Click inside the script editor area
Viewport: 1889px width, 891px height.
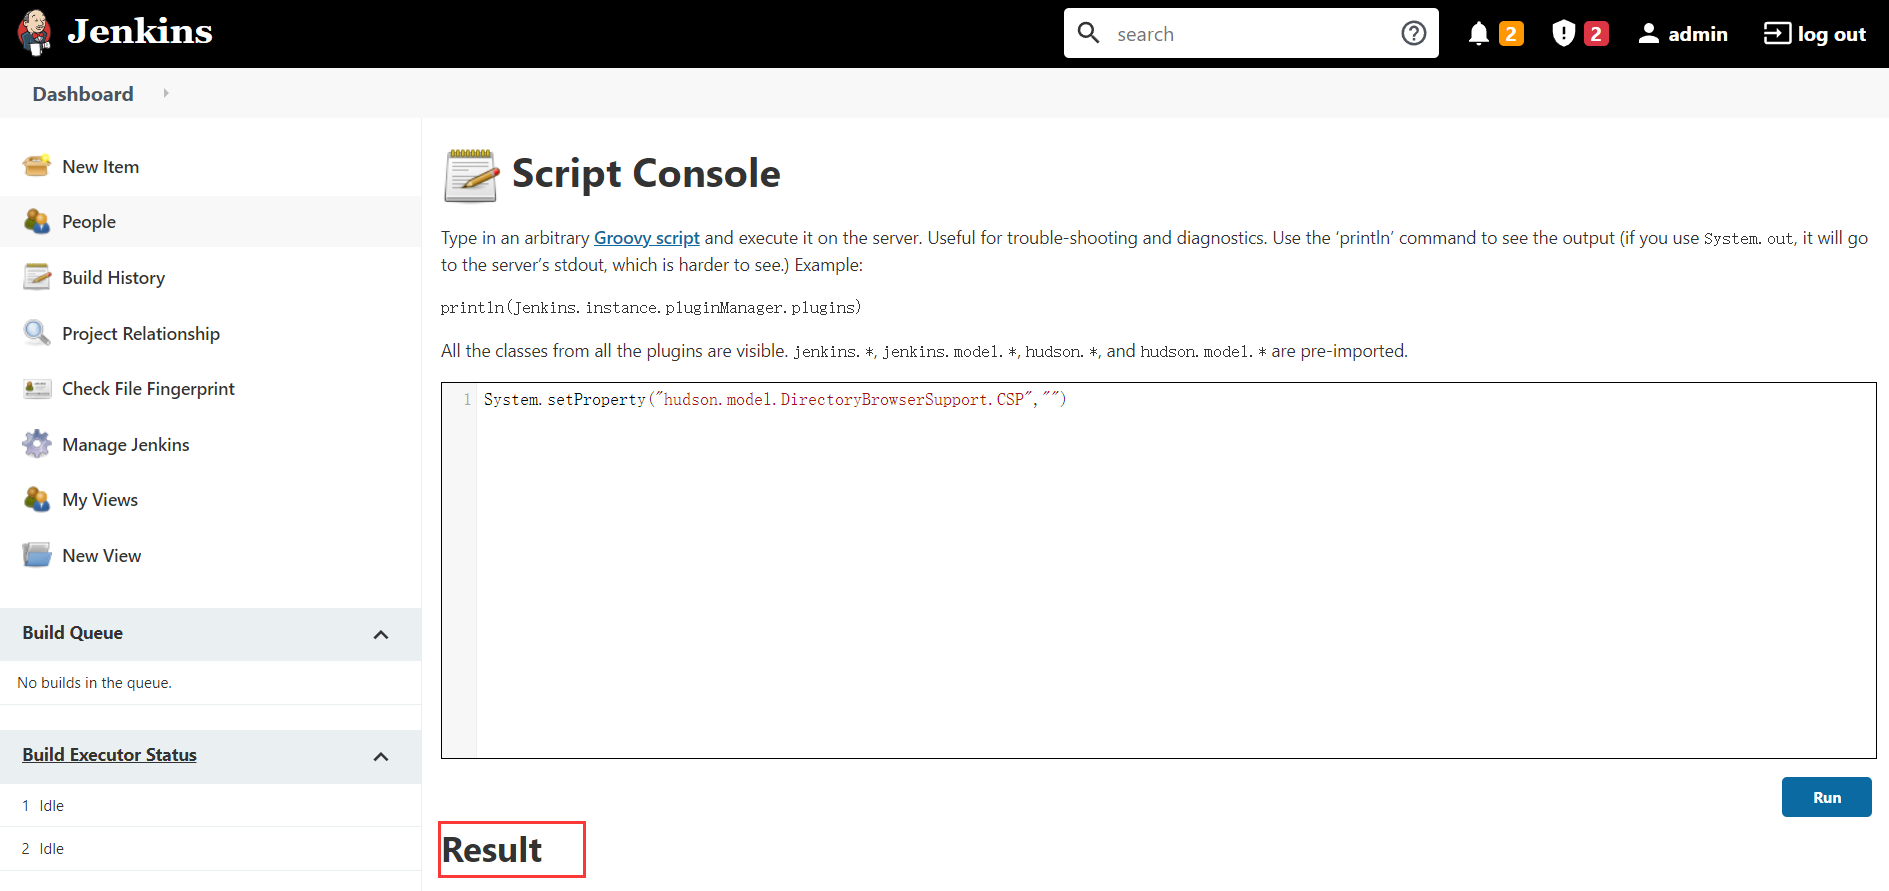coord(1170,570)
